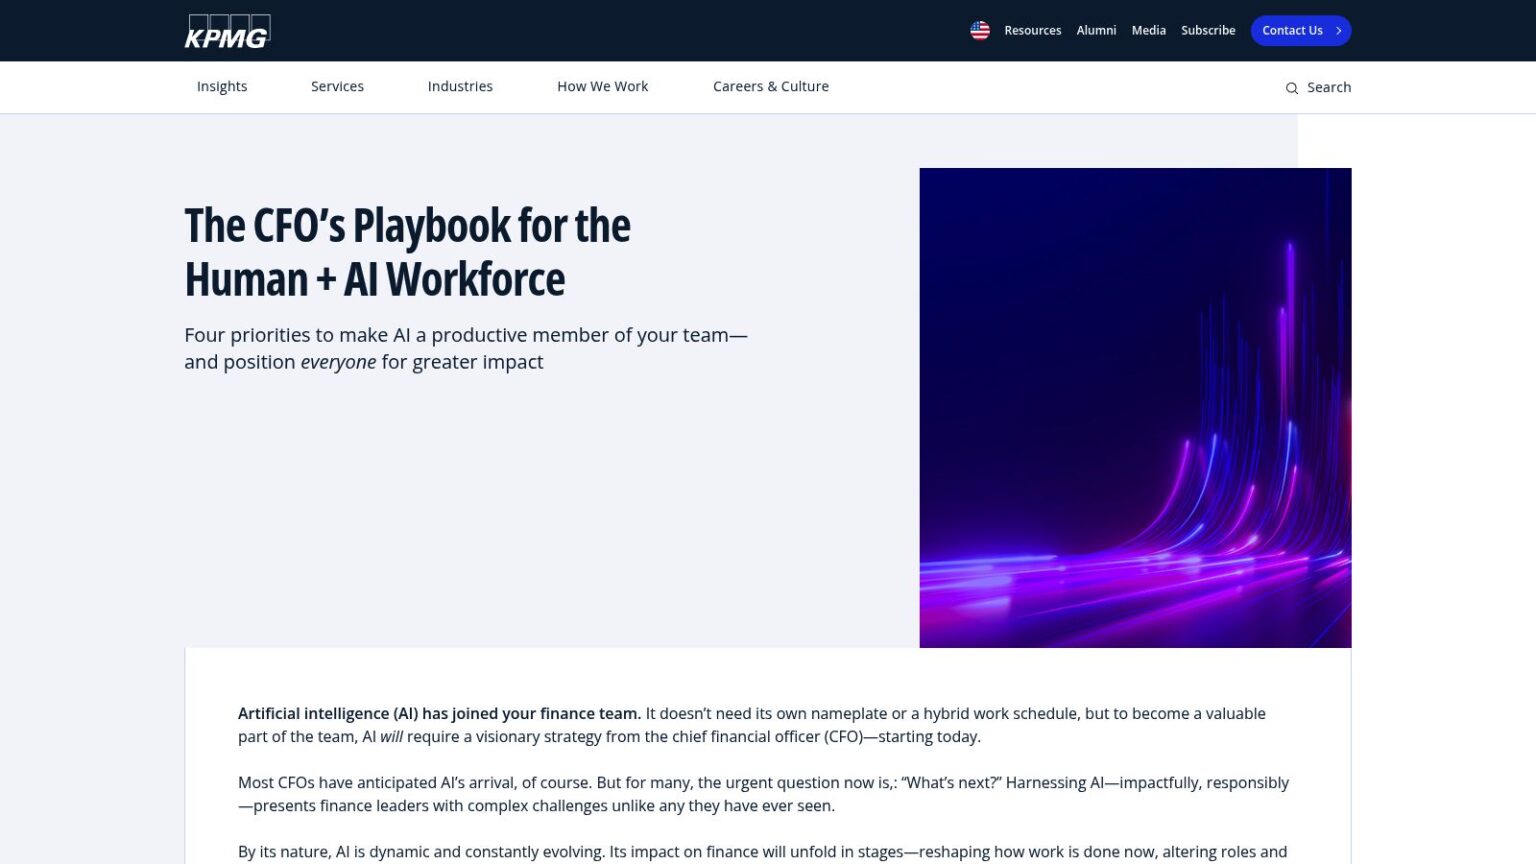Click the purple light-streak hero image

pyautogui.click(x=1136, y=408)
